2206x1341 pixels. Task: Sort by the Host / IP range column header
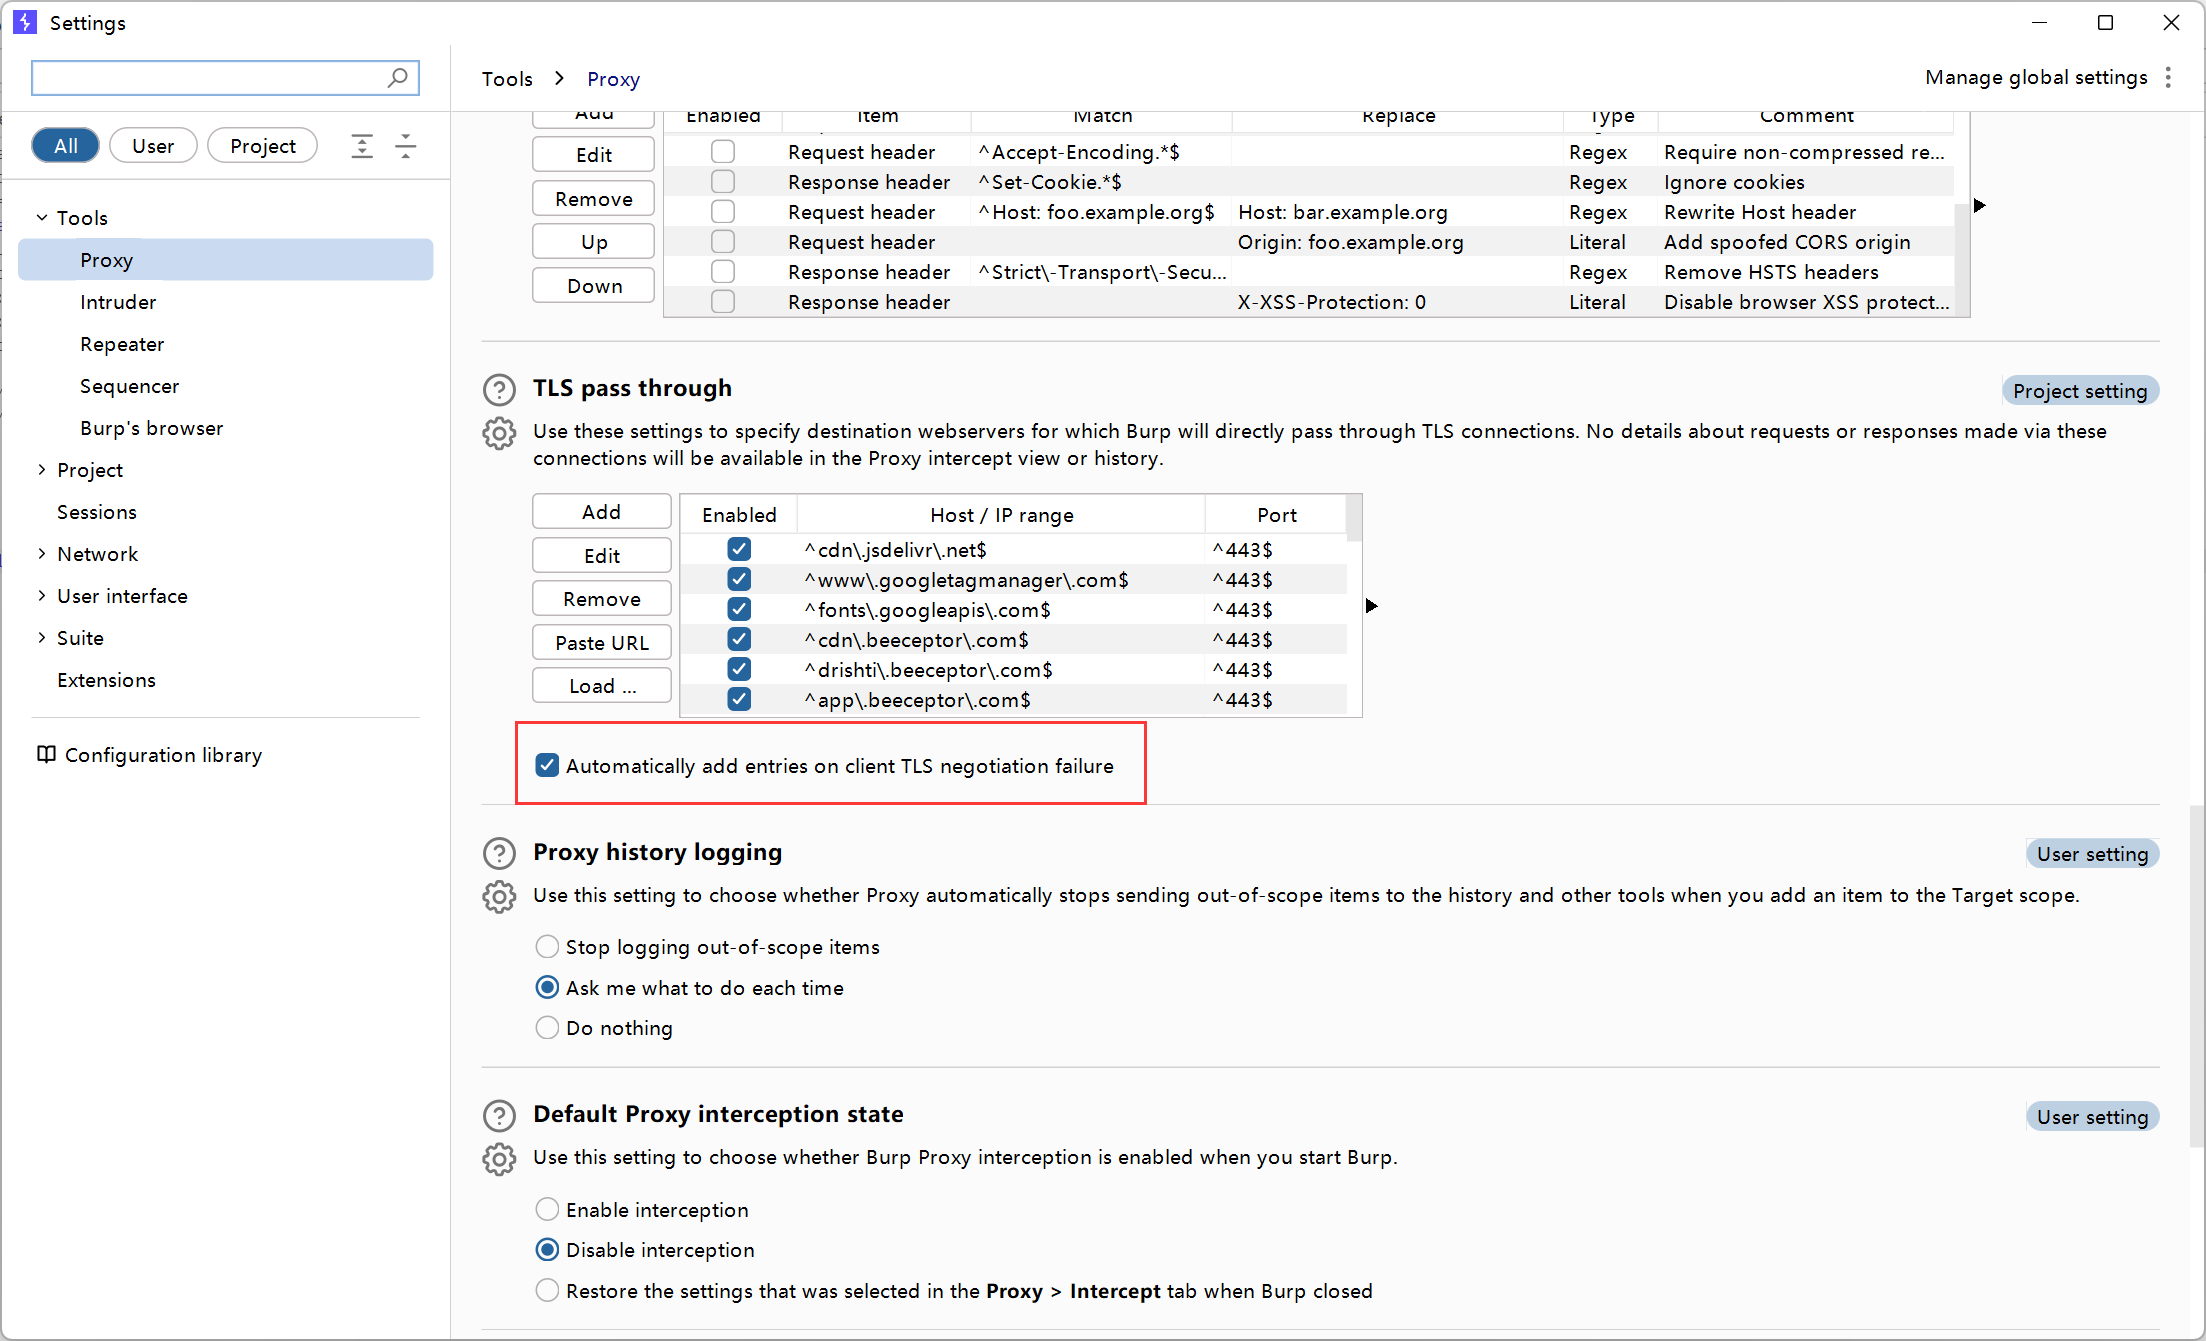[1001, 514]
